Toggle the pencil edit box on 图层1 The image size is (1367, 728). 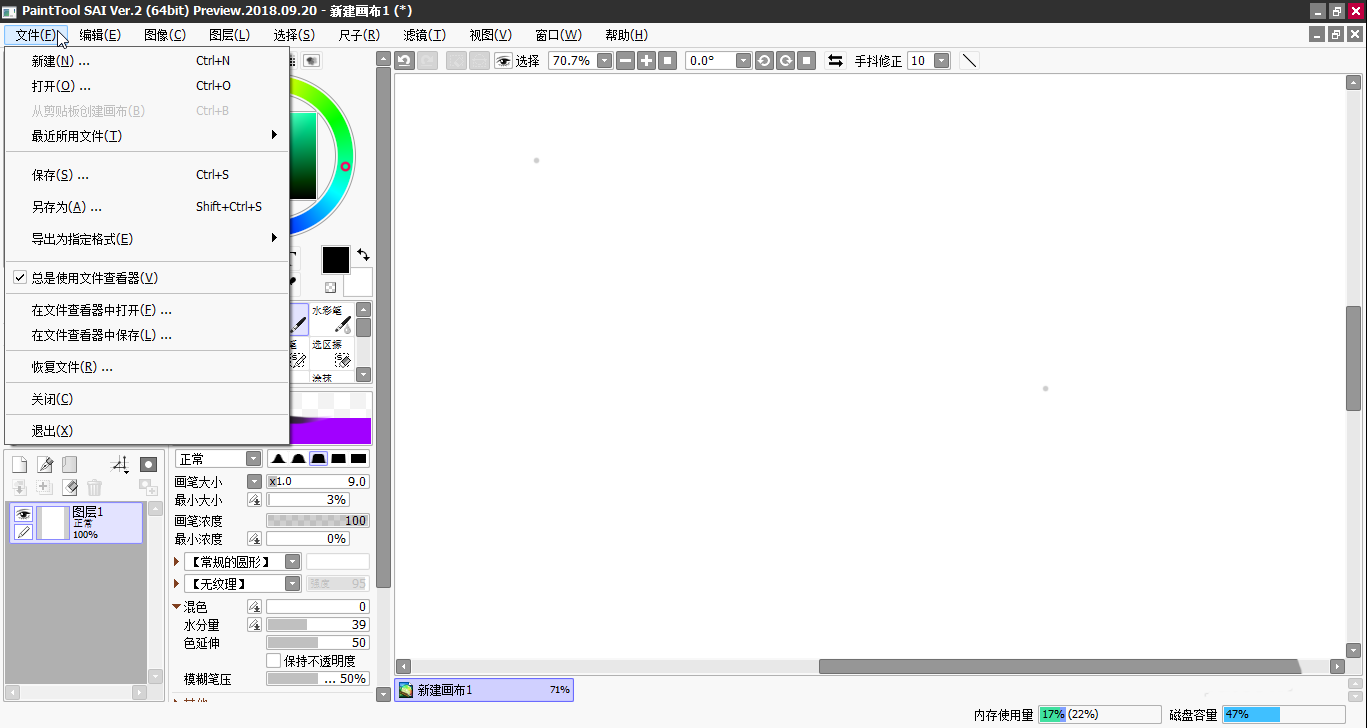[x=23, y=532]
